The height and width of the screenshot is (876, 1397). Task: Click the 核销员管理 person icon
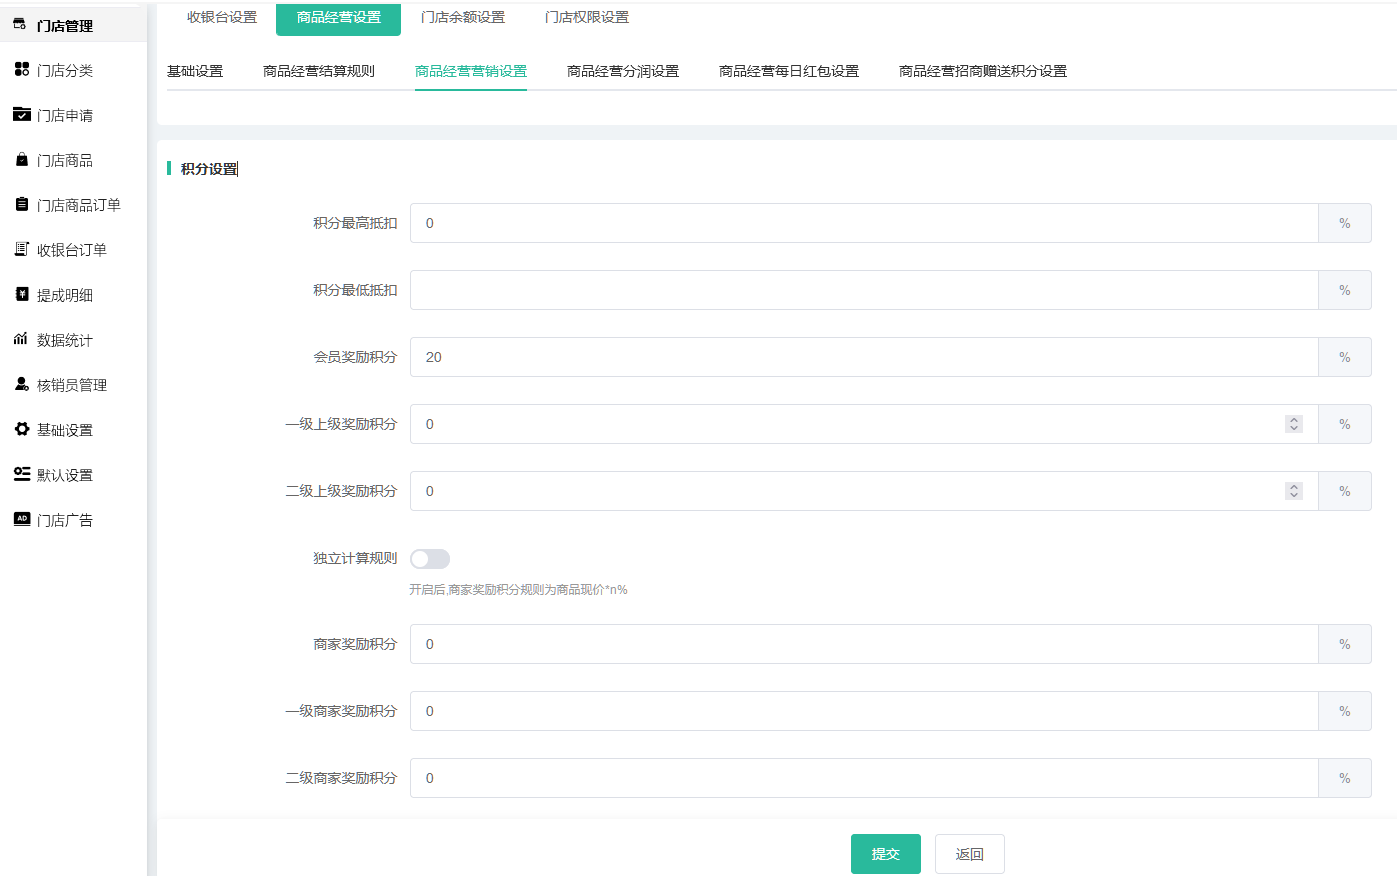22,384
